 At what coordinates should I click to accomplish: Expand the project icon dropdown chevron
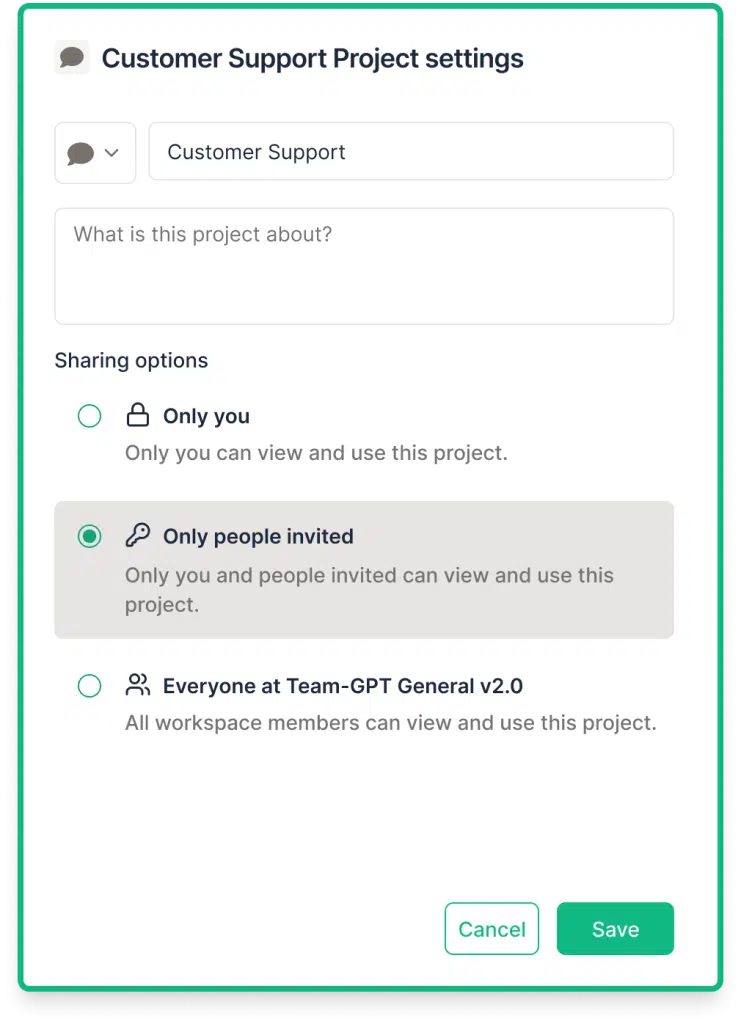pyautogui.click(x=112, y=153)
